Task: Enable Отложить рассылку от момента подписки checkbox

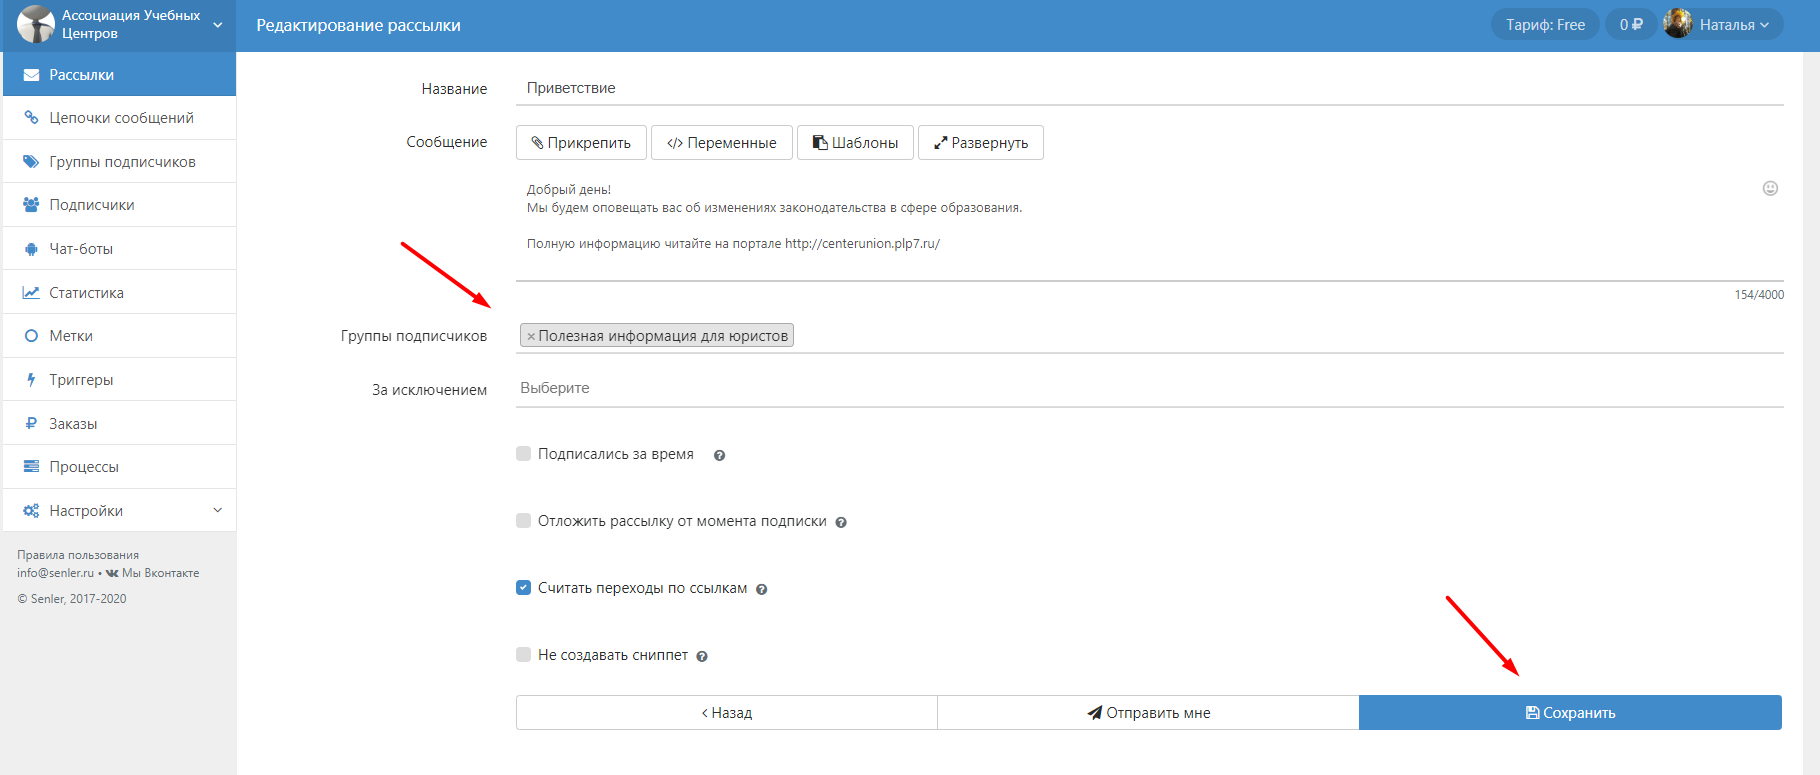Action: [523, 521]
